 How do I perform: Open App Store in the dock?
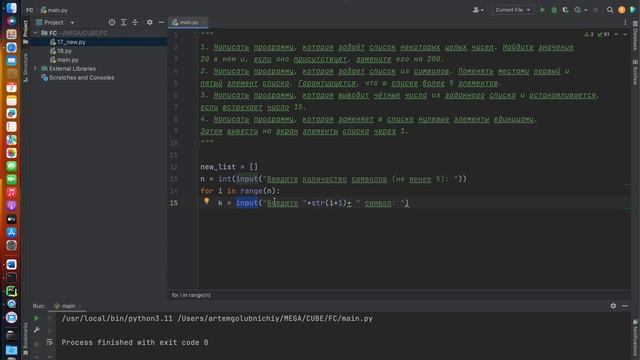click(x=11, y=232)
